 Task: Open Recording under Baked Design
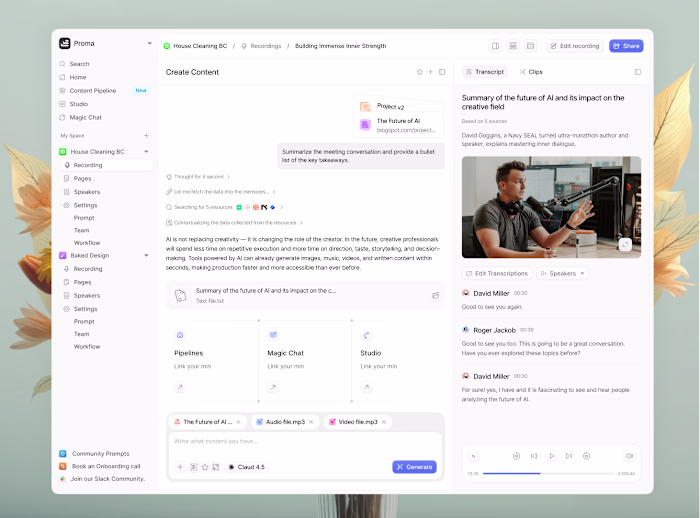click(x=83, y=269)
